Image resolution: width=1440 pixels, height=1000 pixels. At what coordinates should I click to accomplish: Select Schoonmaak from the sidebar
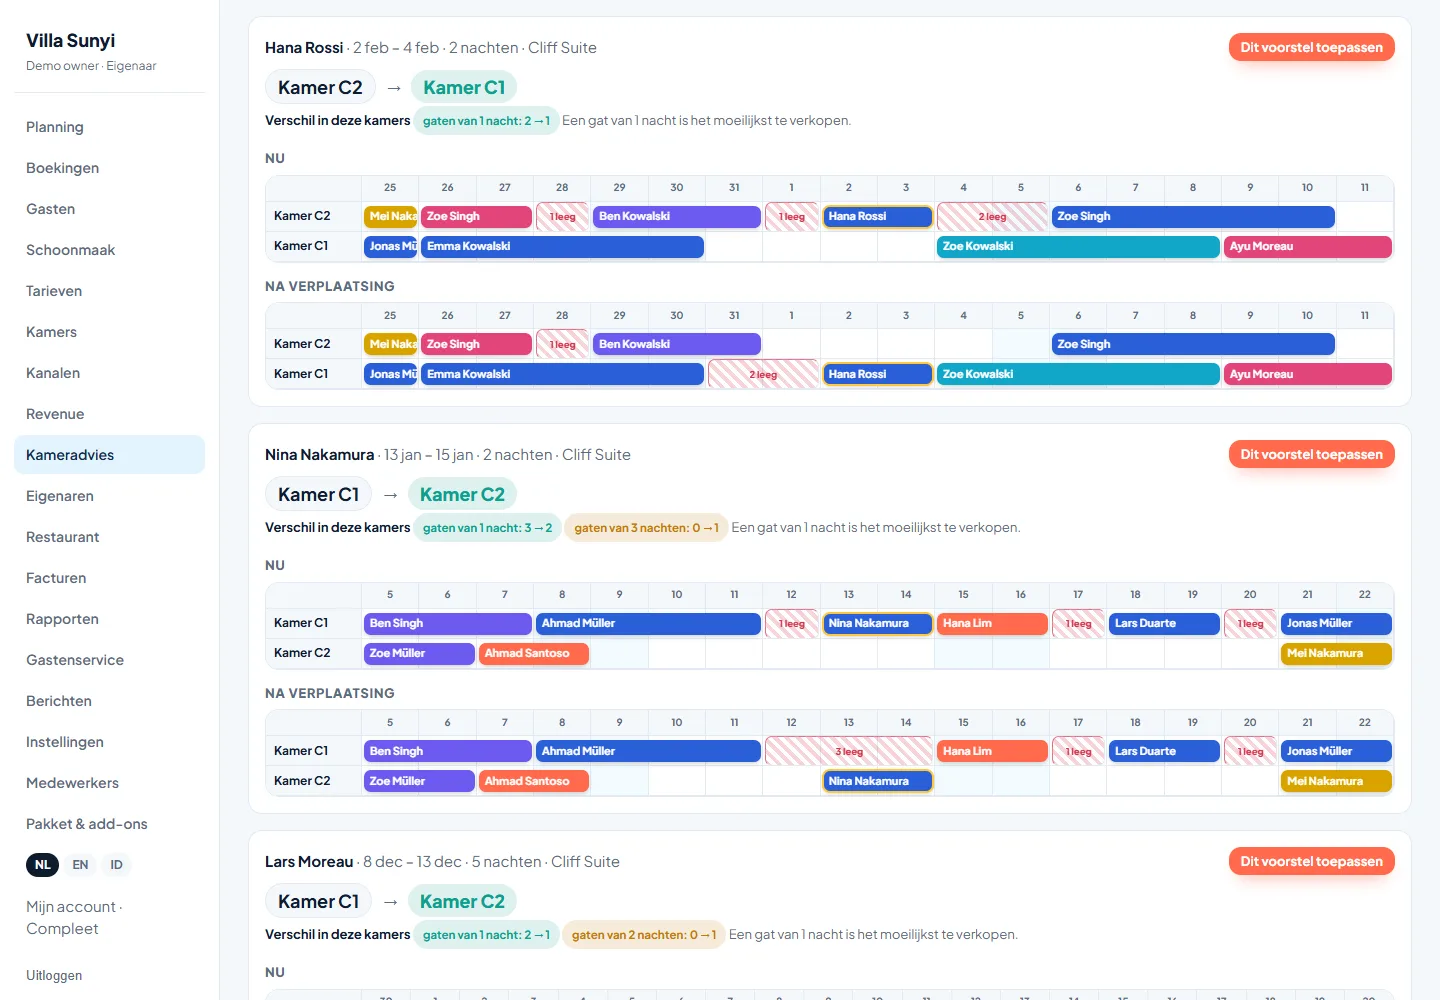(109, 250)
